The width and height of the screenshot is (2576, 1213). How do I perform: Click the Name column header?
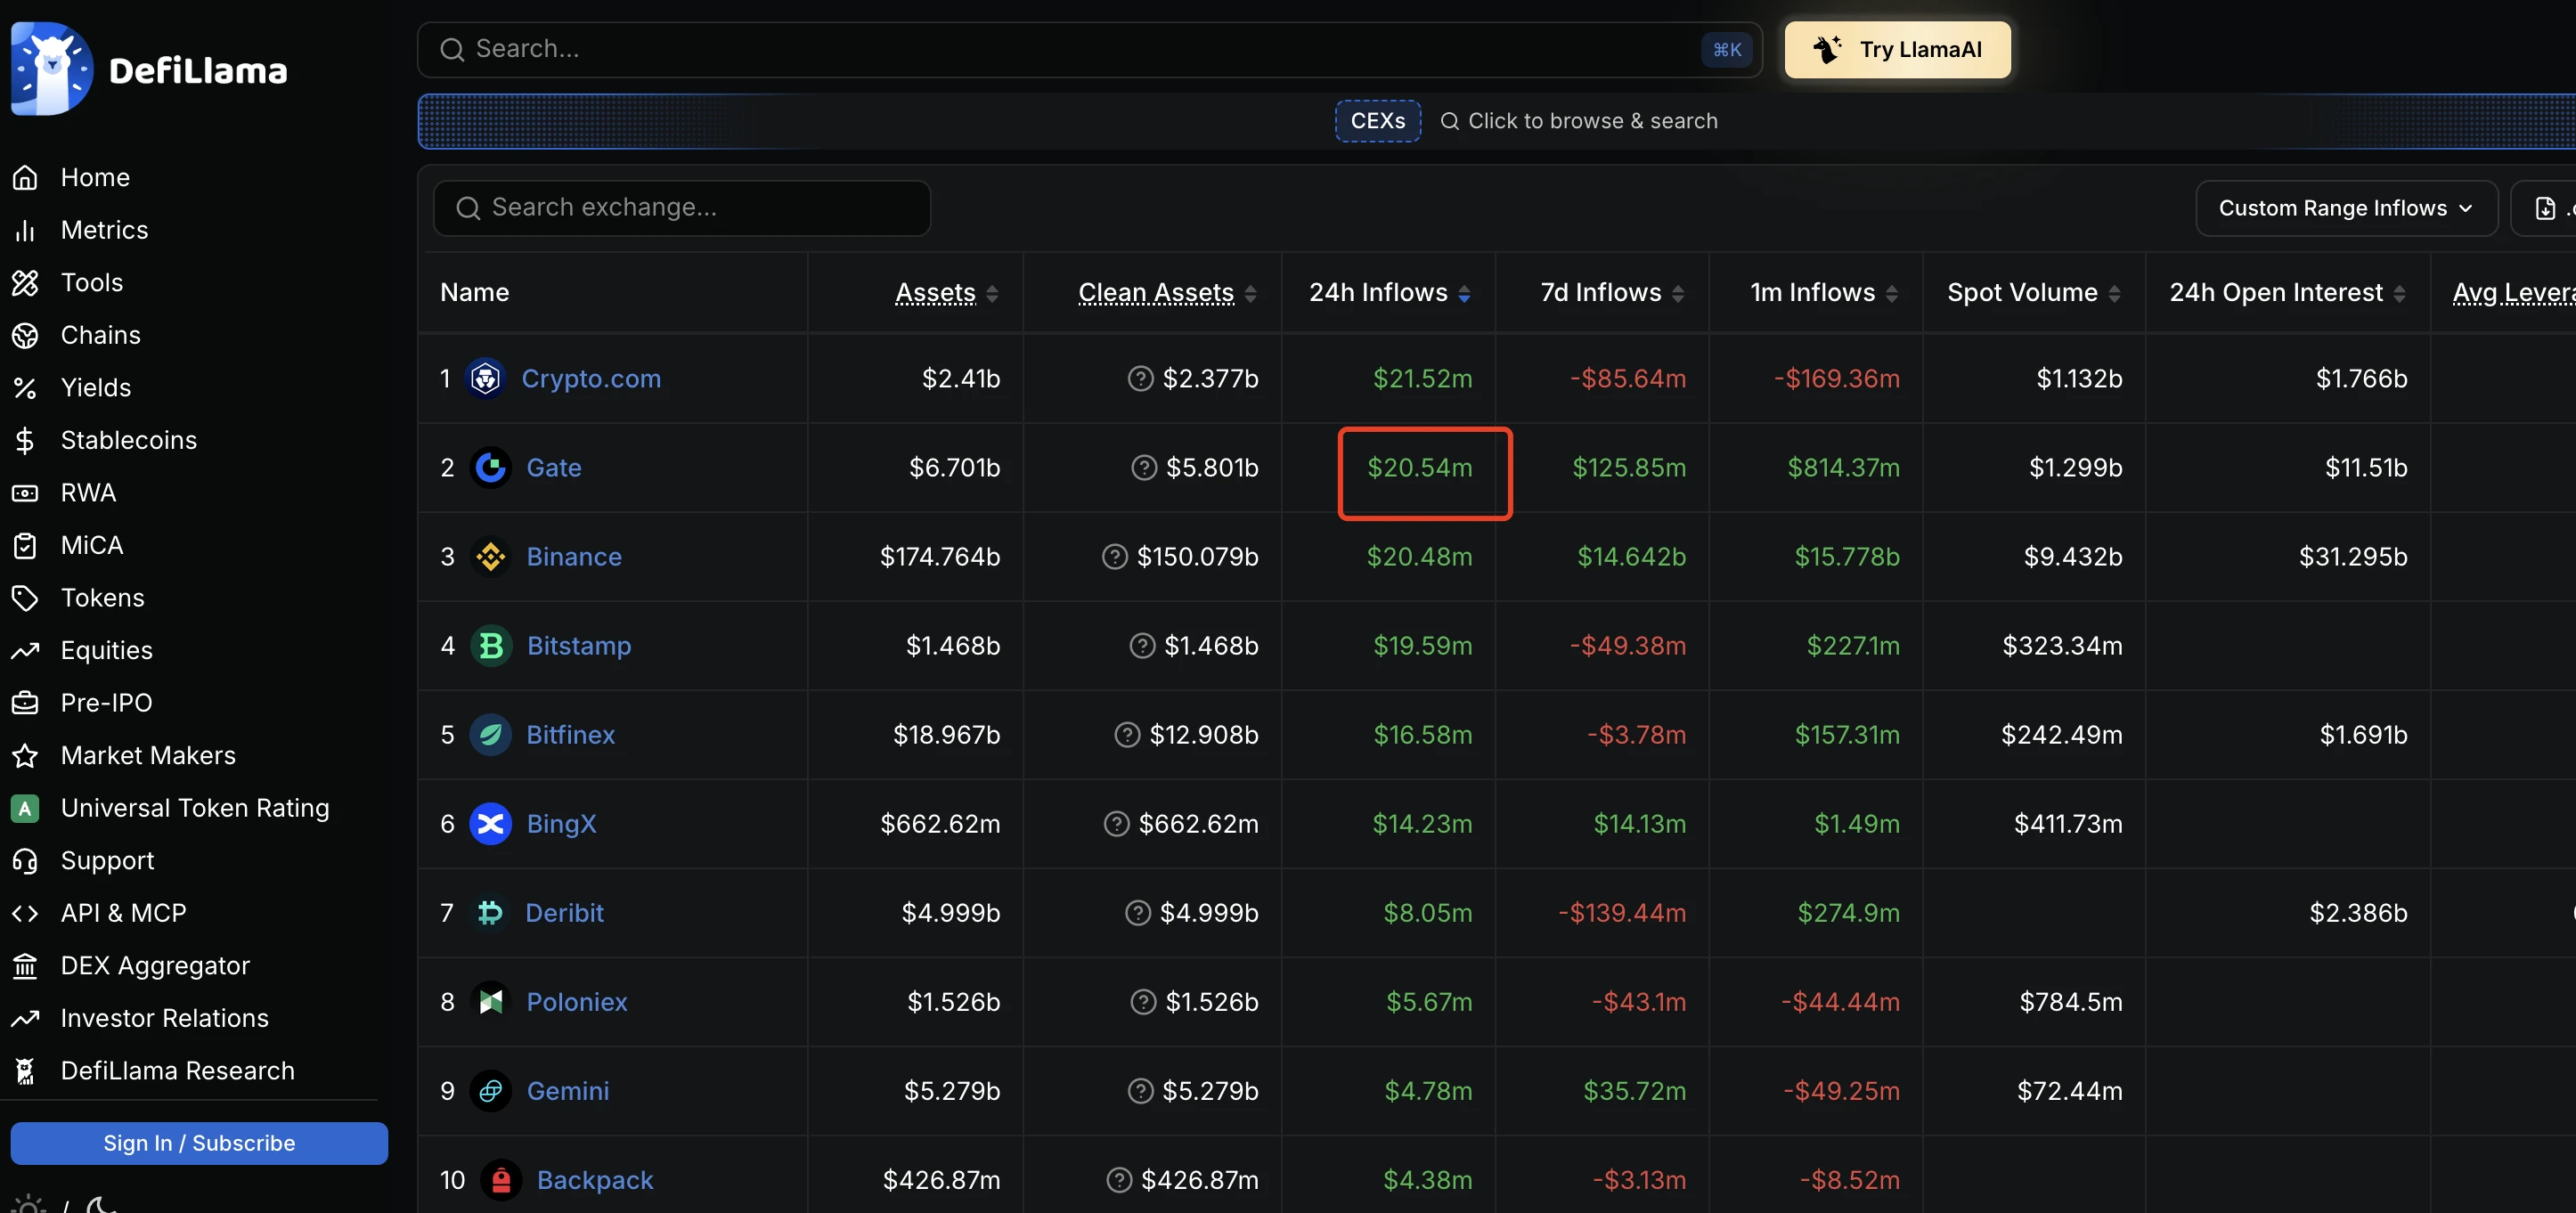[475, 293]
